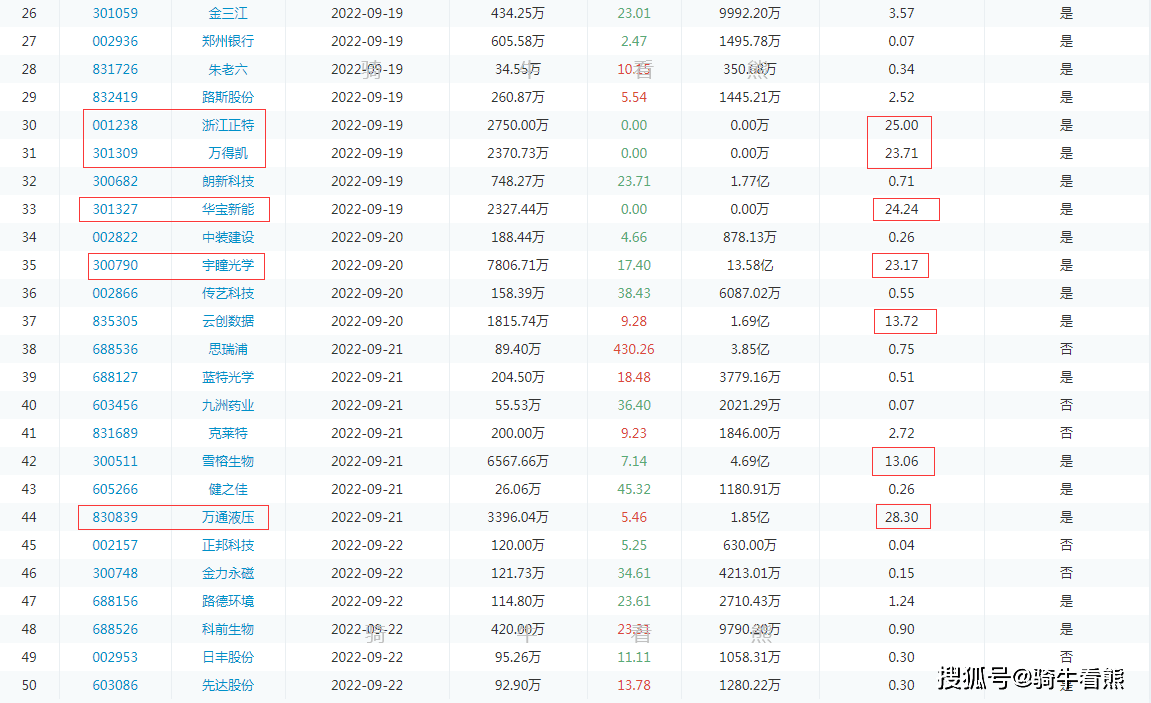Click stock code 001238

[115, 125]
